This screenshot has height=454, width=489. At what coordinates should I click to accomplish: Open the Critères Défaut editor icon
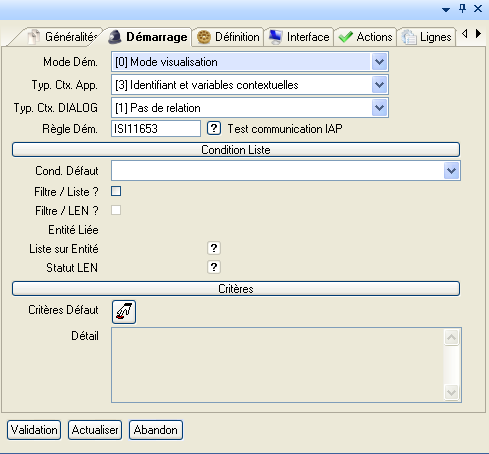(124, 312)
